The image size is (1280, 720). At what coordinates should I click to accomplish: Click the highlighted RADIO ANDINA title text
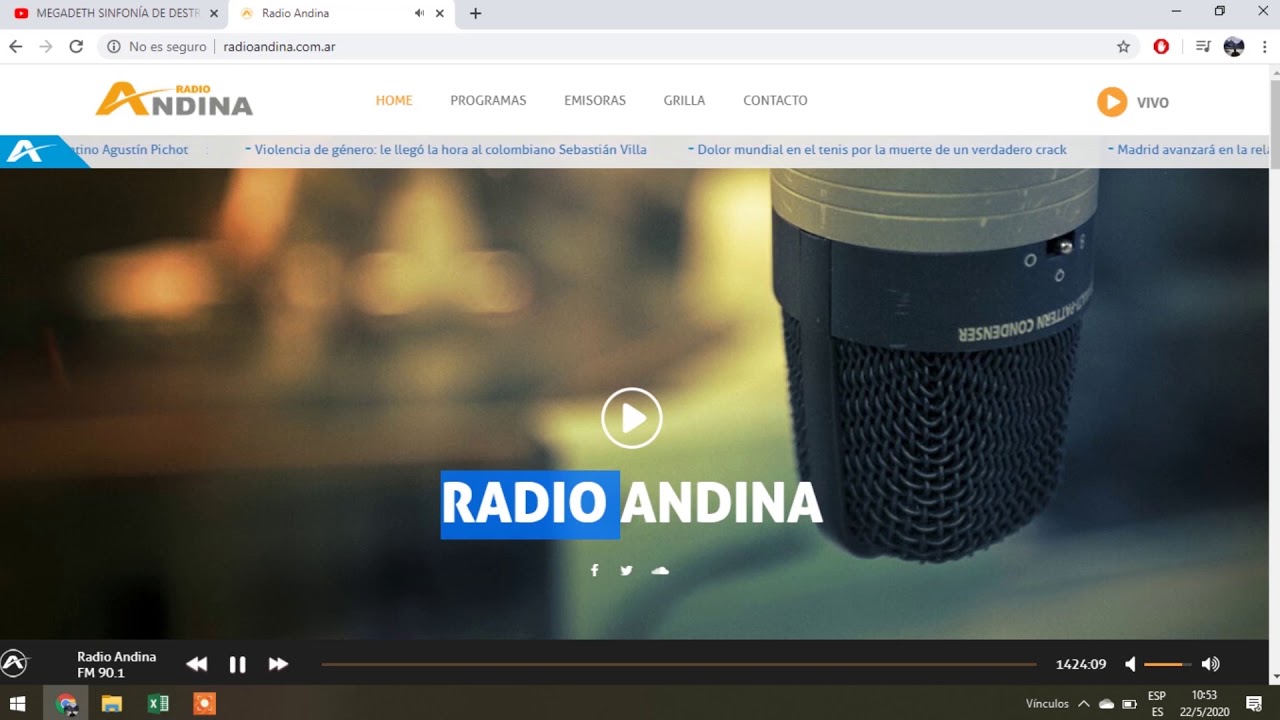pos(631,504)
